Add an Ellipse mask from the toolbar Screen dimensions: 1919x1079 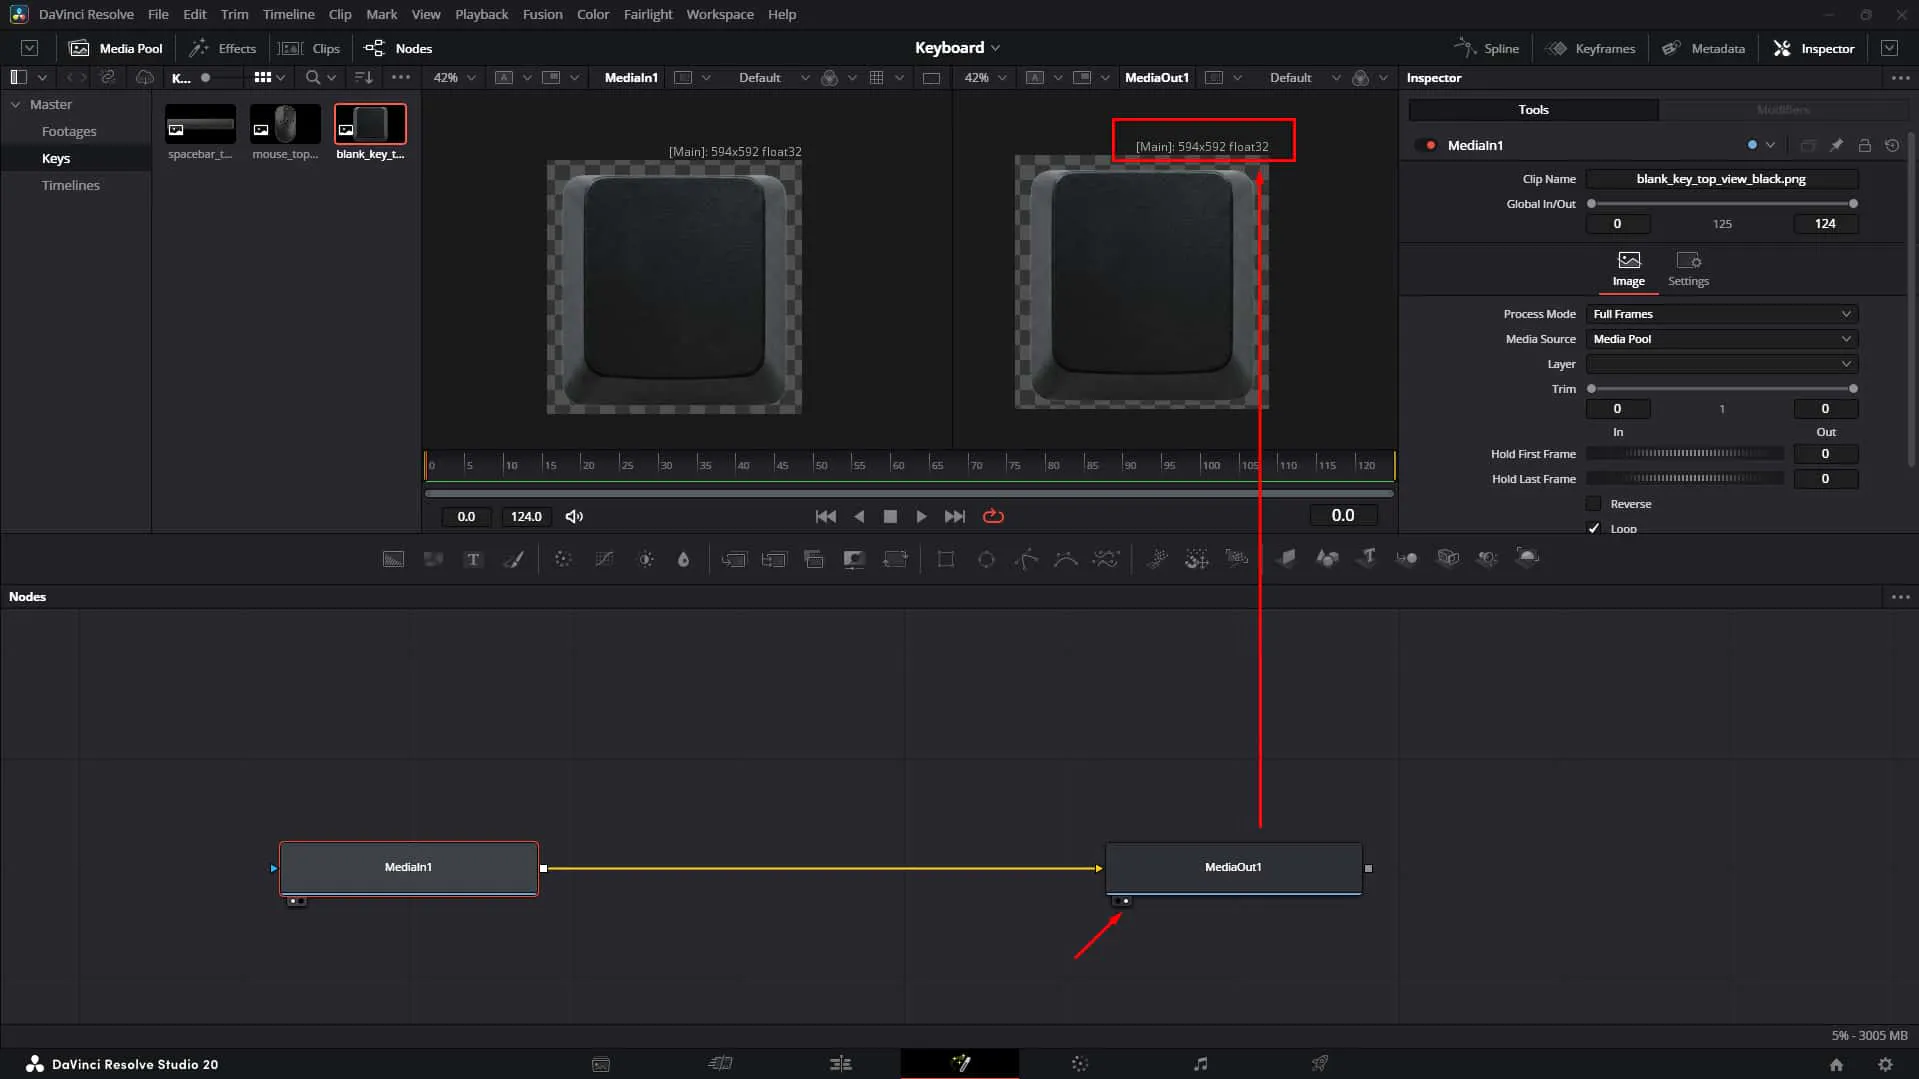(x=986, y=559)
